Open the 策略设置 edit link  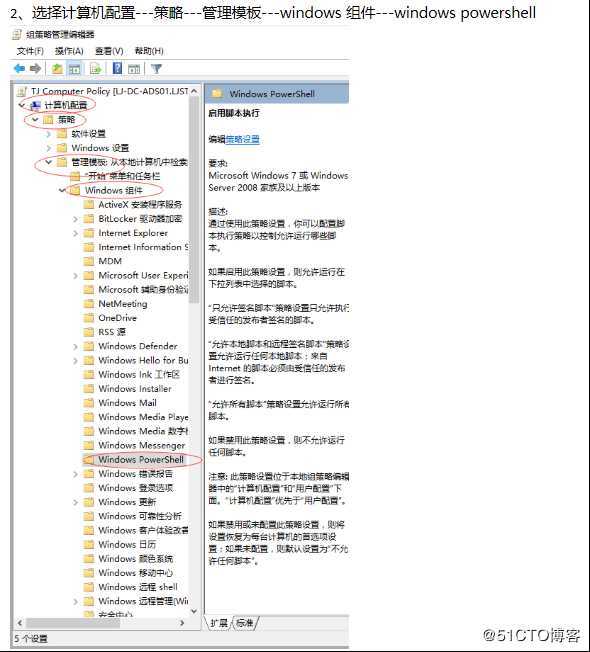coord(242,139)
